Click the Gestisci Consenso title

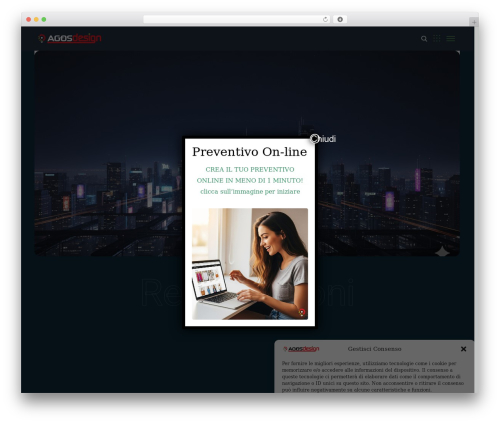click(374, 349)
